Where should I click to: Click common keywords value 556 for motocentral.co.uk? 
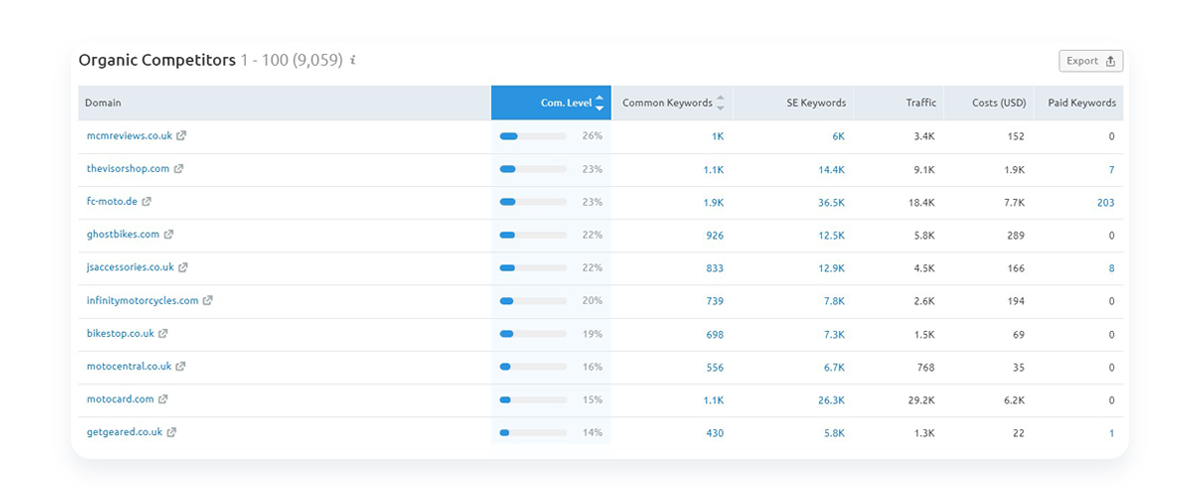coord(714,366)
